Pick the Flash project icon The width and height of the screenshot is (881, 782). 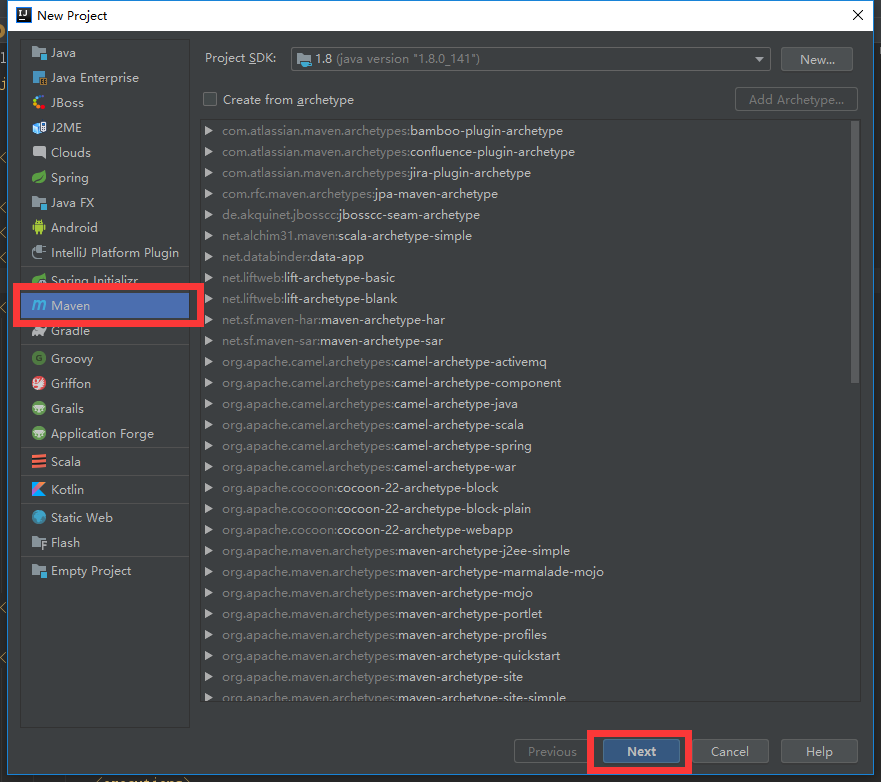(x=39, y=542)
